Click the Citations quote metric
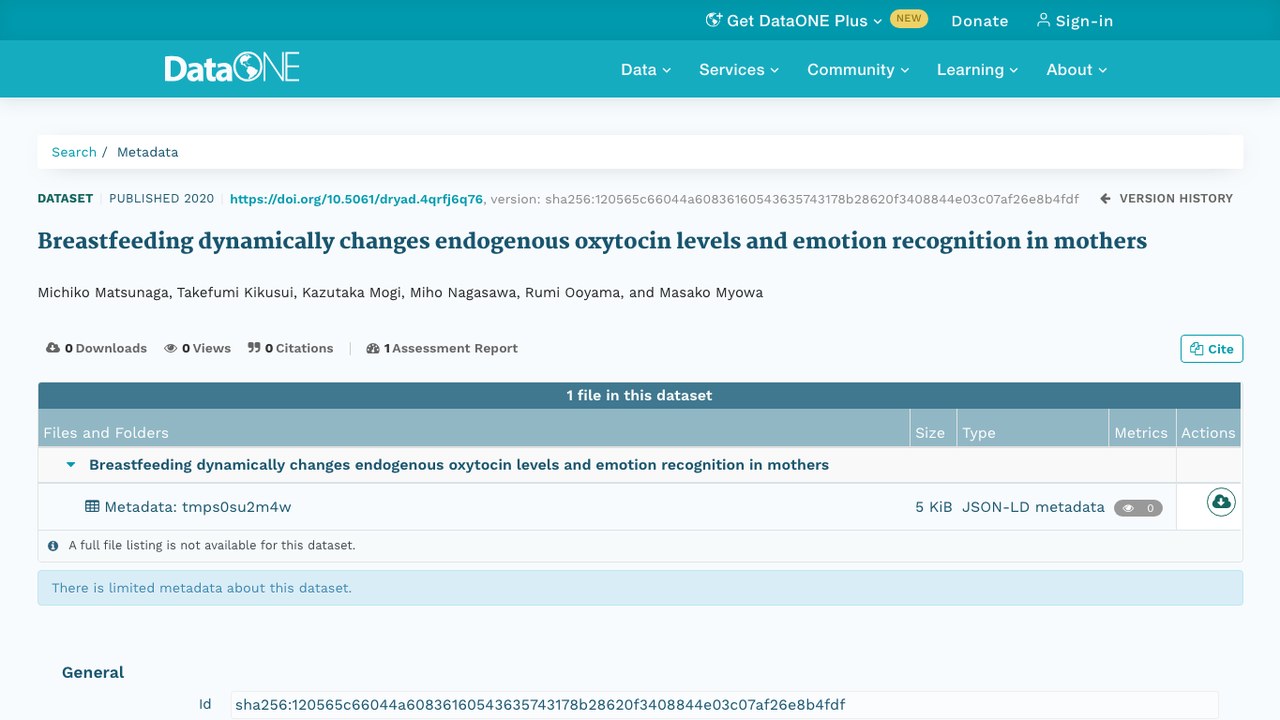Screen dimensions: 1280x720 tap(290, 348)
